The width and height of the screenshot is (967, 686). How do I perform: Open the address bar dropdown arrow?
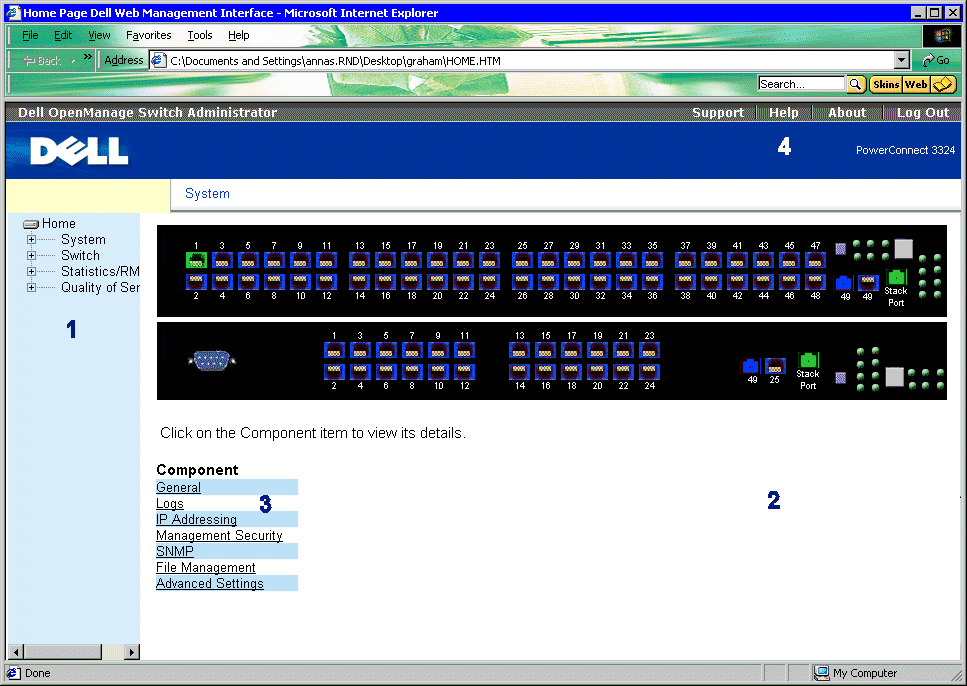(902, 60)
